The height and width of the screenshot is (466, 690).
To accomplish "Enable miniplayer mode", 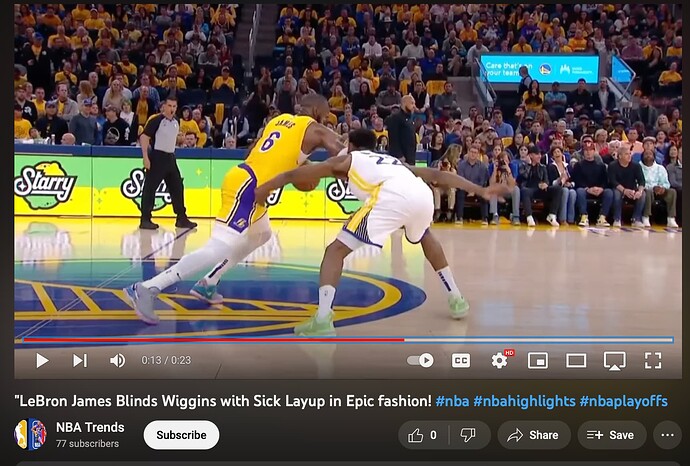I will point(538,360).
